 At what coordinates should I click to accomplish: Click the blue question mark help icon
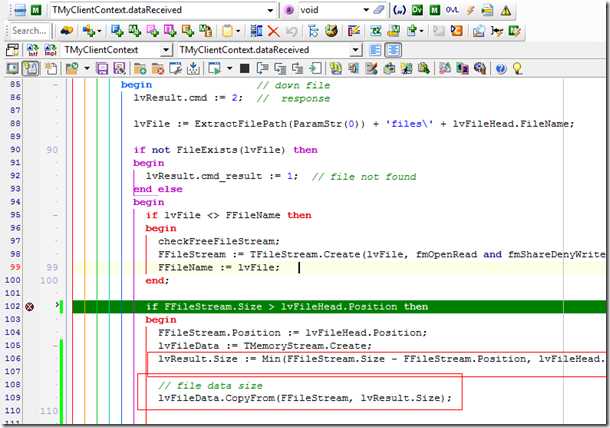pos(501,69)
